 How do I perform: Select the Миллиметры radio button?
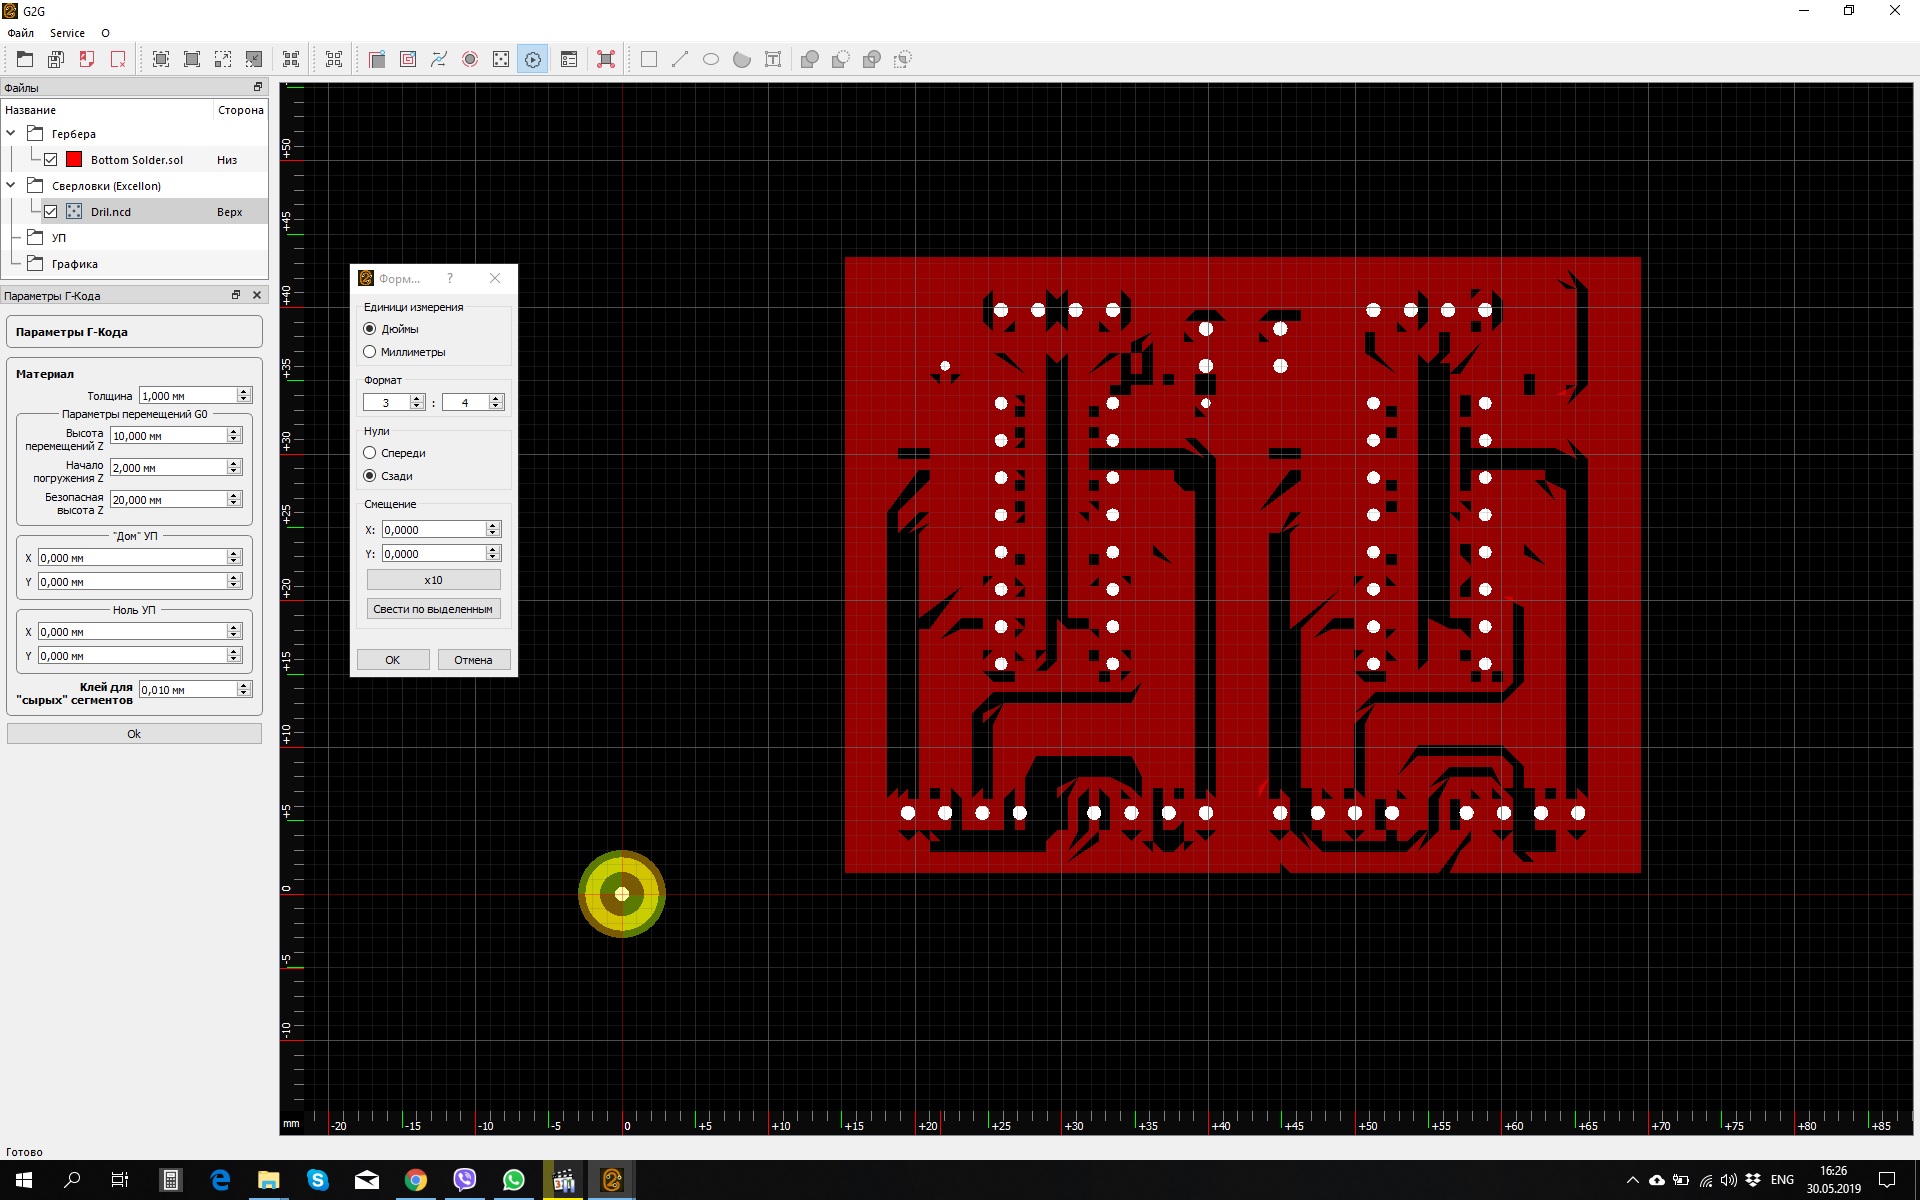(x=370, y=352)
